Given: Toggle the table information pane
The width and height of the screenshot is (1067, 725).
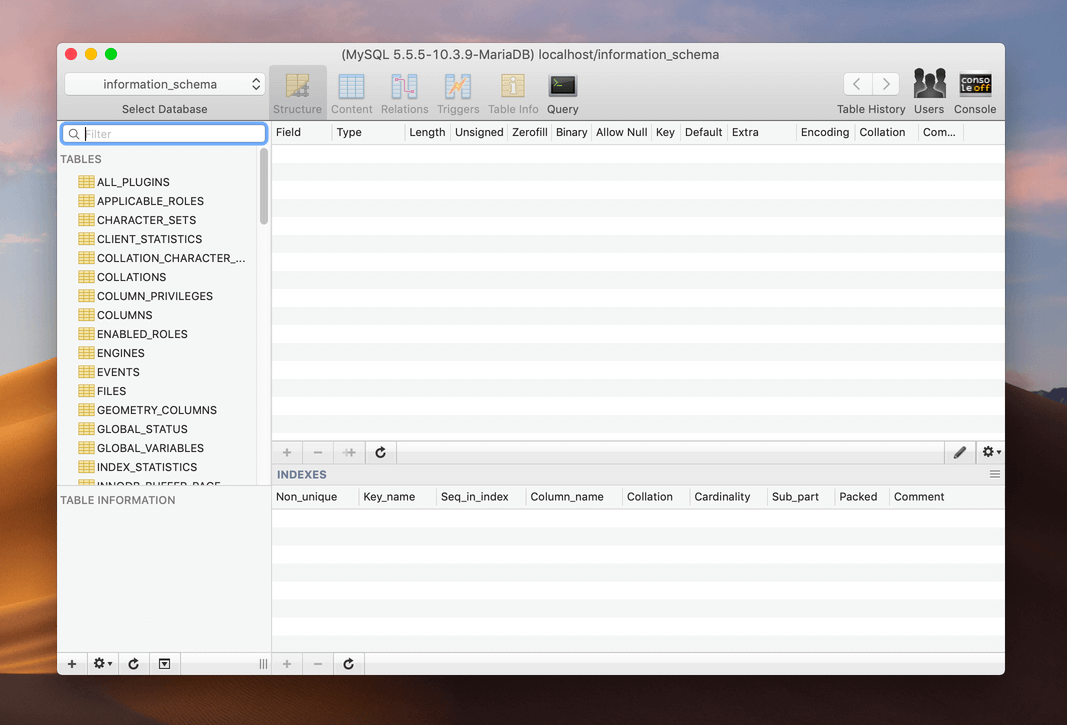Looking at the screenshot, I should (x=165, y=664).
